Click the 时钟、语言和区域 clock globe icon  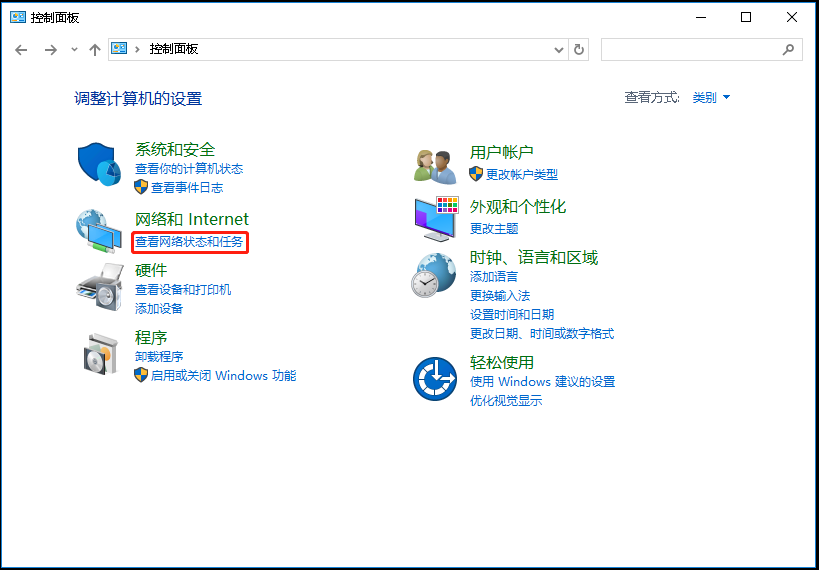point(434,275)
